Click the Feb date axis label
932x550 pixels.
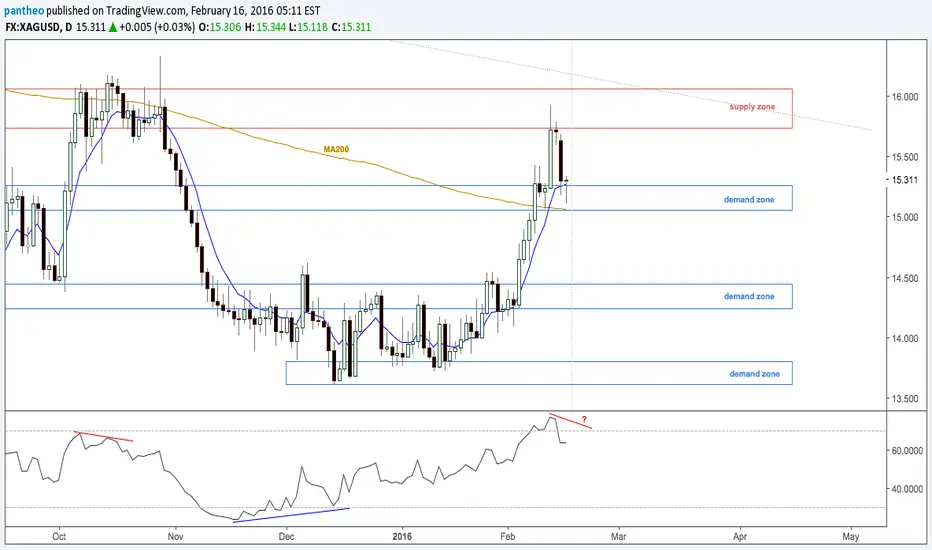tap(508, 536)
